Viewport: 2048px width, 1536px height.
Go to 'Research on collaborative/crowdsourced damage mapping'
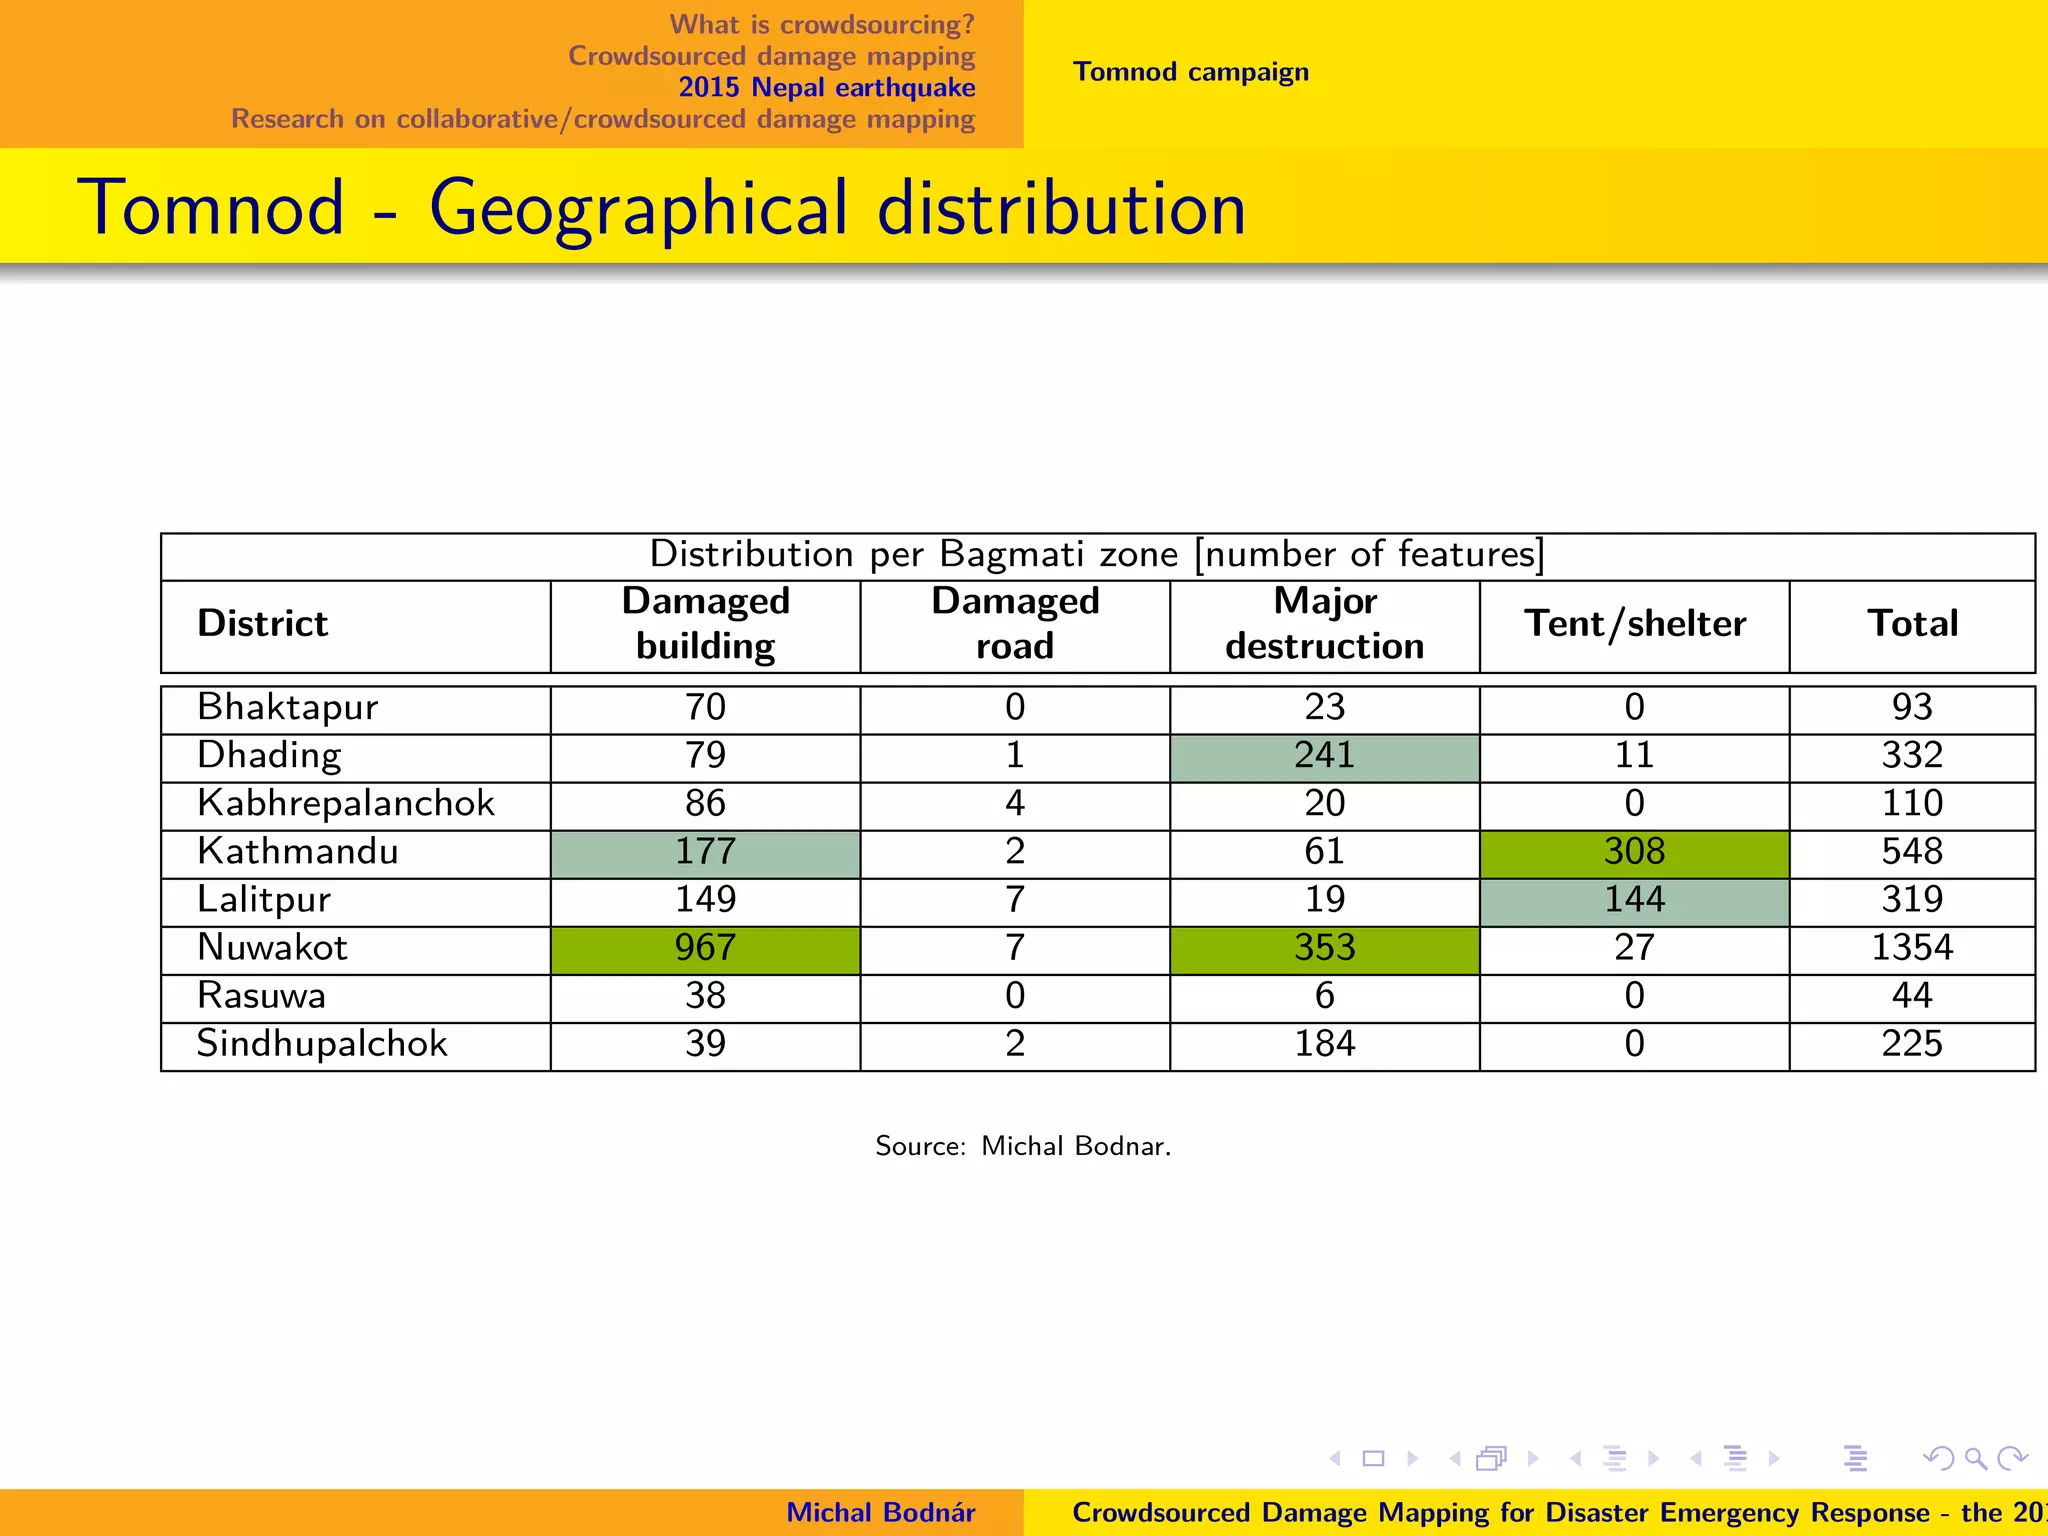click(603, 119)
